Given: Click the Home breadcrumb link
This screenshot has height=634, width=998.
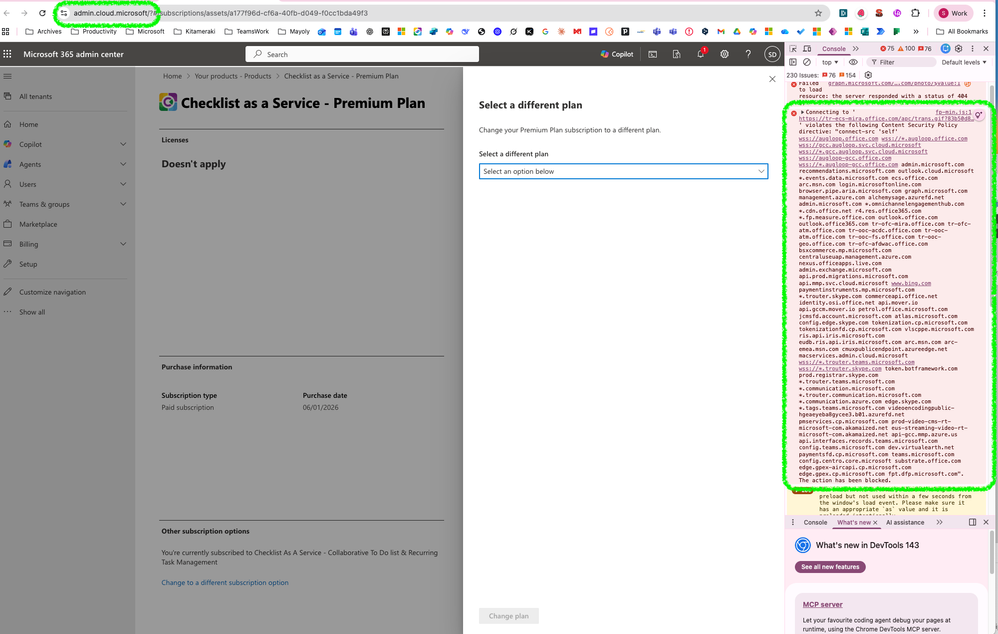Looking at the screenshot, I should click(172, 76).
